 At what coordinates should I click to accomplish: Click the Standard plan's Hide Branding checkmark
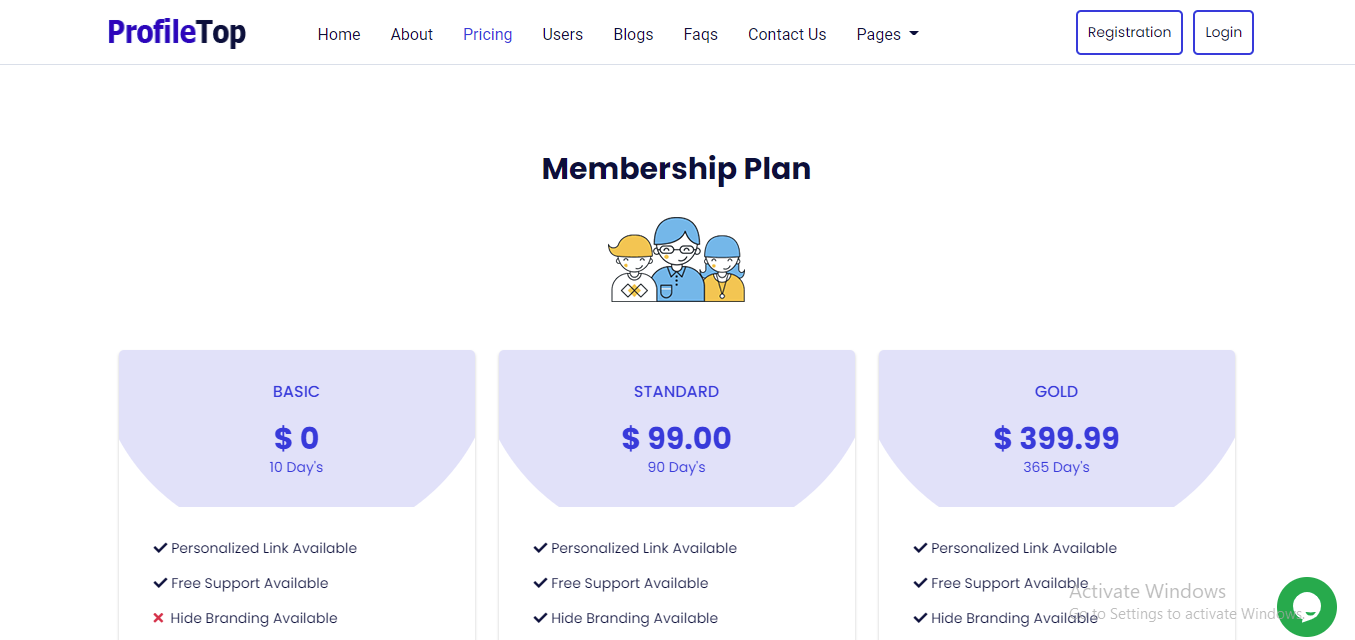point(540,618)
